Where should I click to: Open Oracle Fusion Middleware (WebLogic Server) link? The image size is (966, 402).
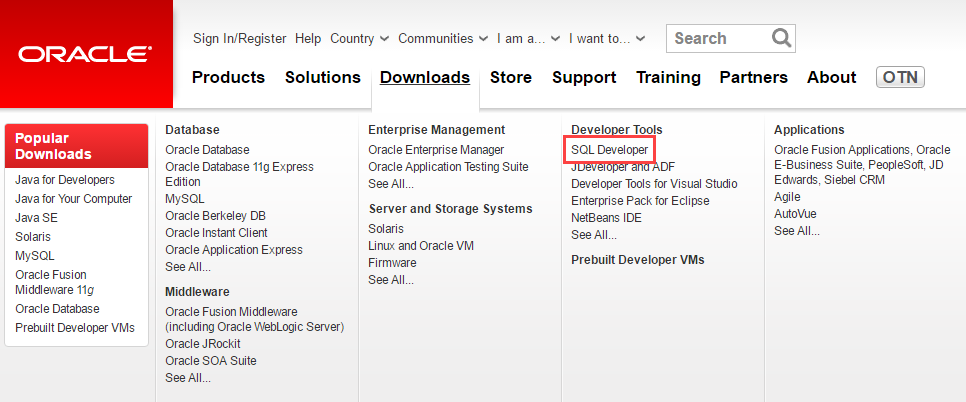(x=254, y=319)
